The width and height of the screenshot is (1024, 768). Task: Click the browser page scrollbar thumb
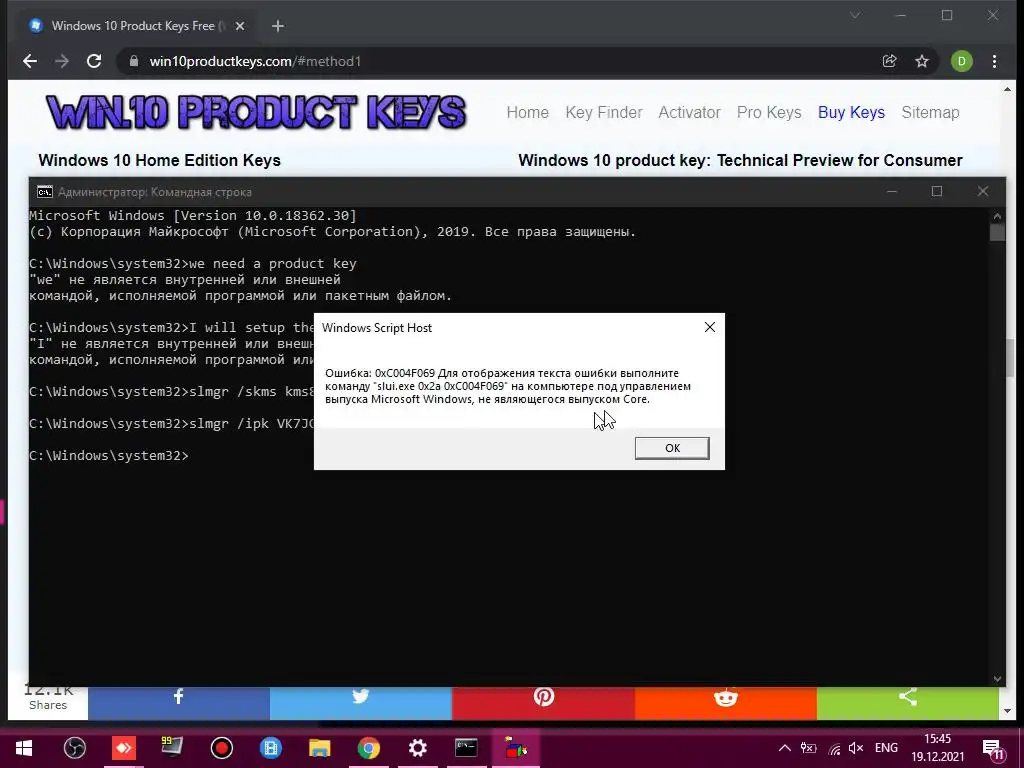coord(1010,357)
